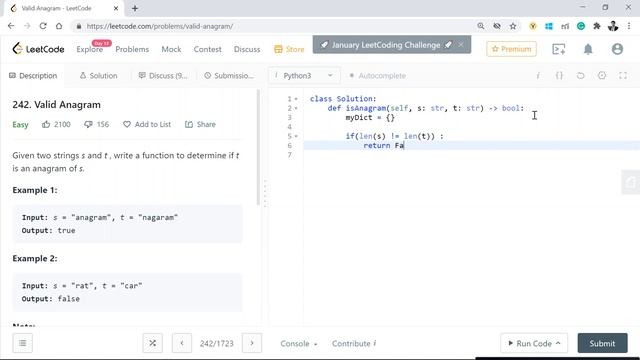Go to next problem arrow
Image resolution: width=640 pixels, height=360 pixels.
pos(252,343)
